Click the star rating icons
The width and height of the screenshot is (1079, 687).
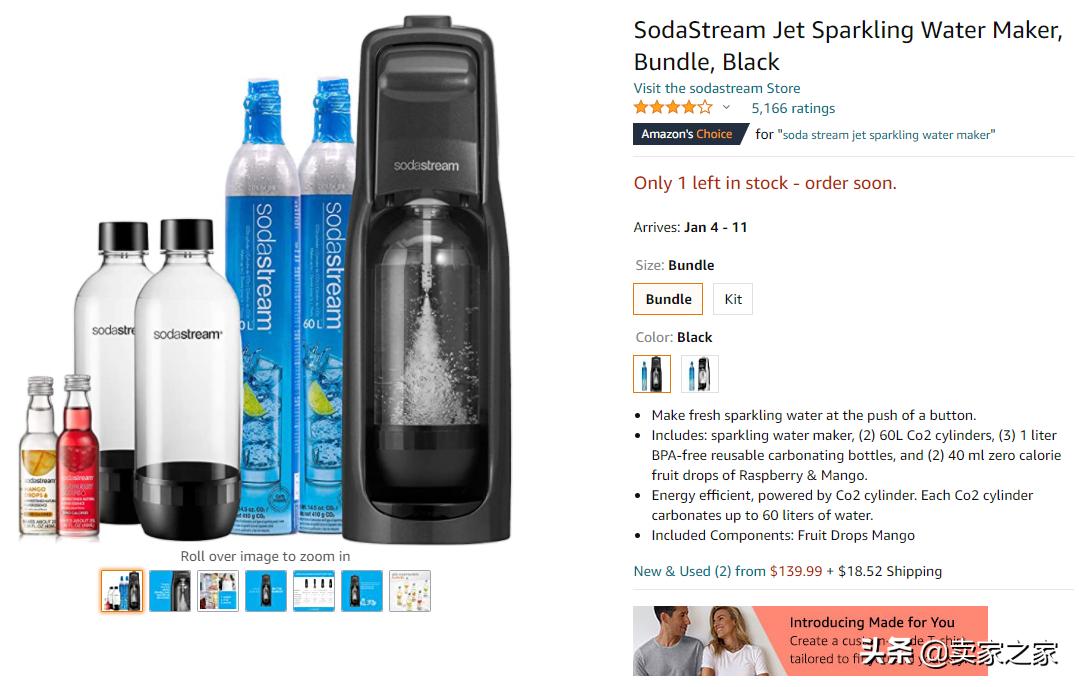673,108
